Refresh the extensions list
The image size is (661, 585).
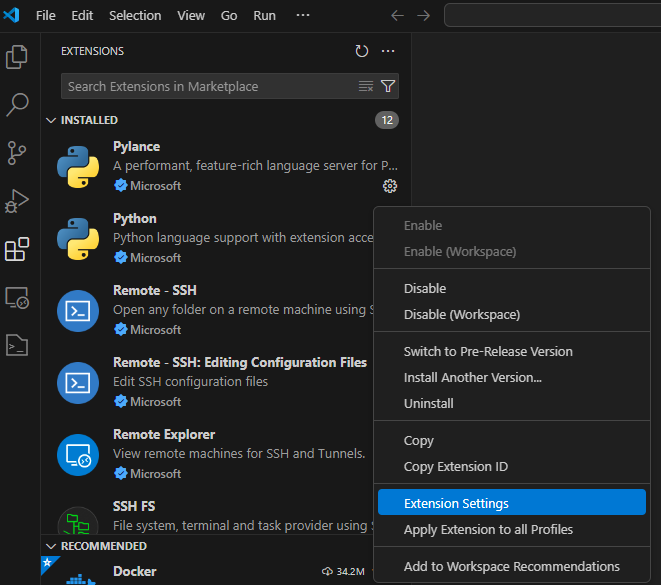[x=362, y=51]
